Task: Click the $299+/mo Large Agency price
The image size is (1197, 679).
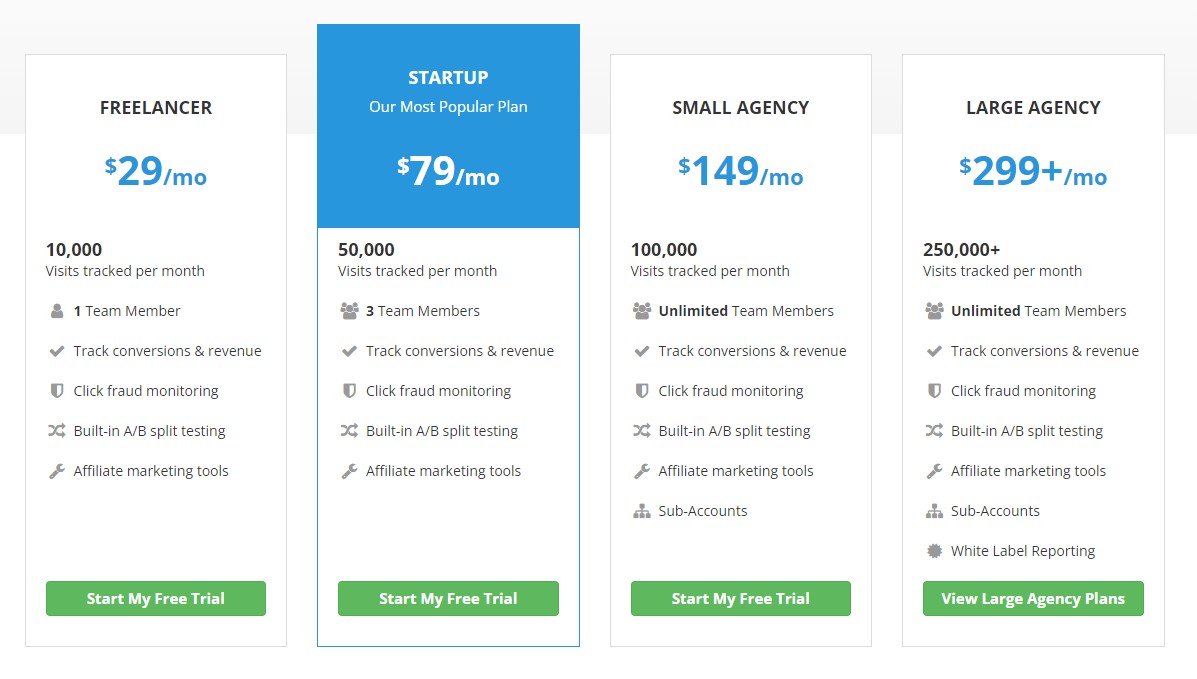Action: 1033,171
